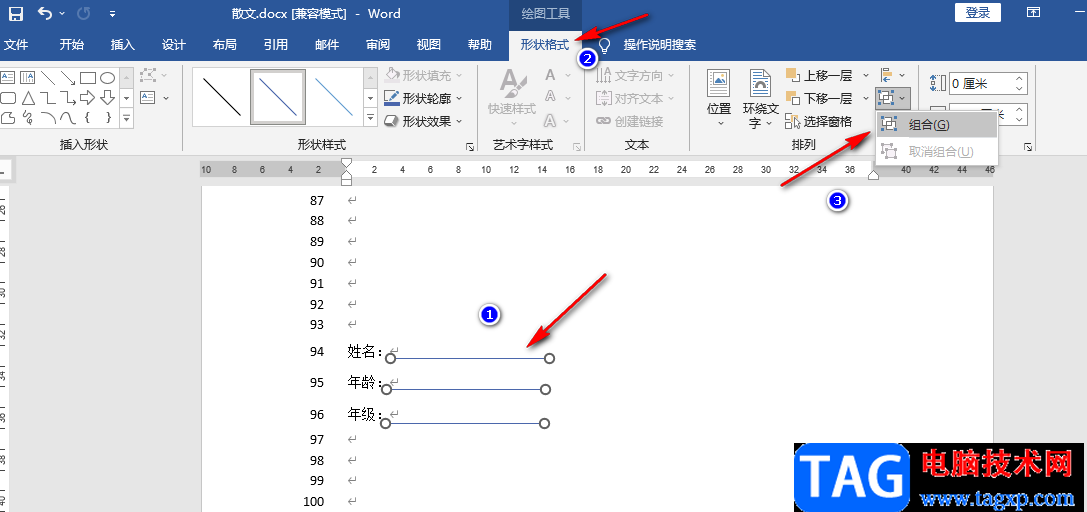Viewport: 1087px width, 512px height.
Task: Open the undo history dropdown
Action: point(62,13)
